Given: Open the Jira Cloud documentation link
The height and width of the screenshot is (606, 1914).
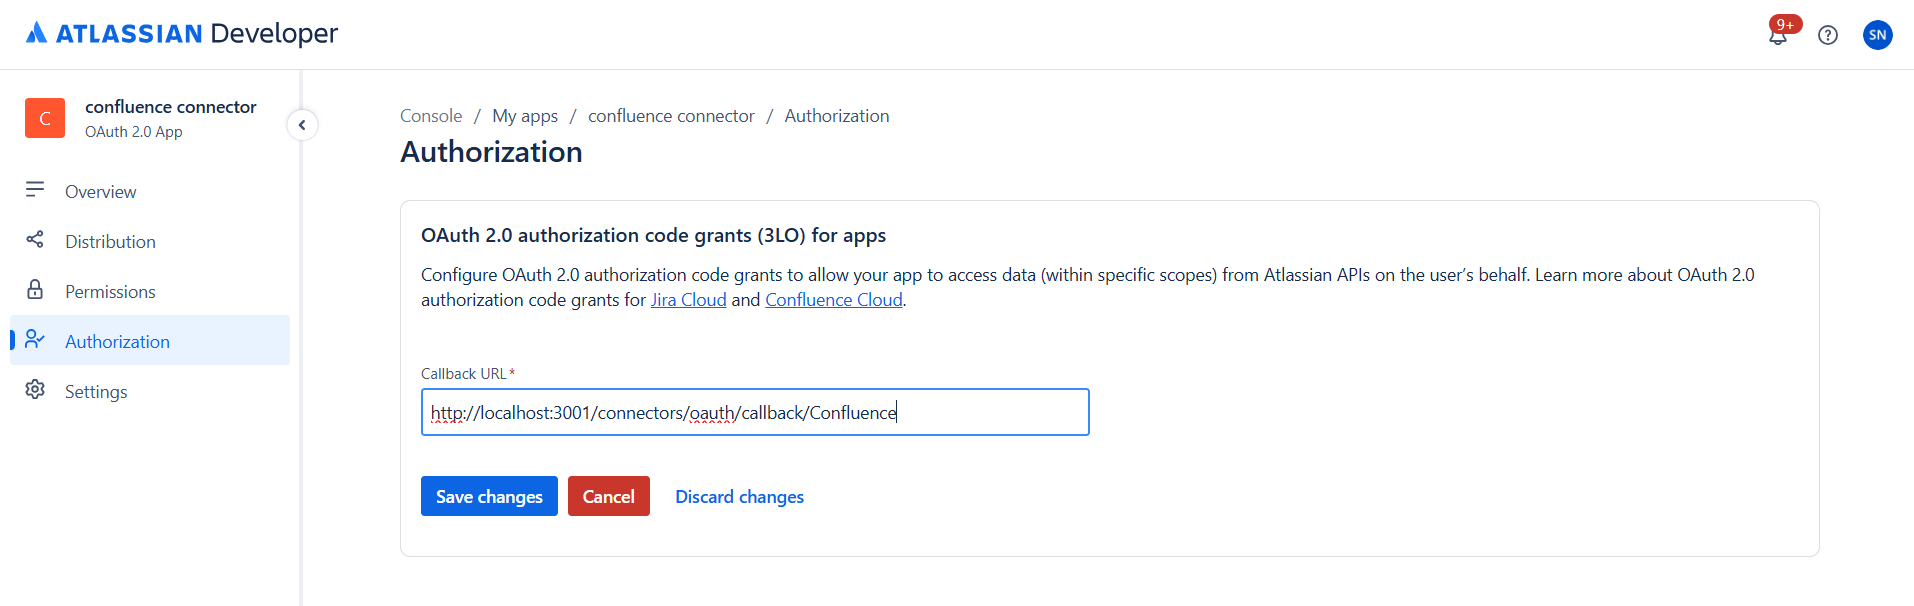Looking at the screenshot, I should (689, 300).
